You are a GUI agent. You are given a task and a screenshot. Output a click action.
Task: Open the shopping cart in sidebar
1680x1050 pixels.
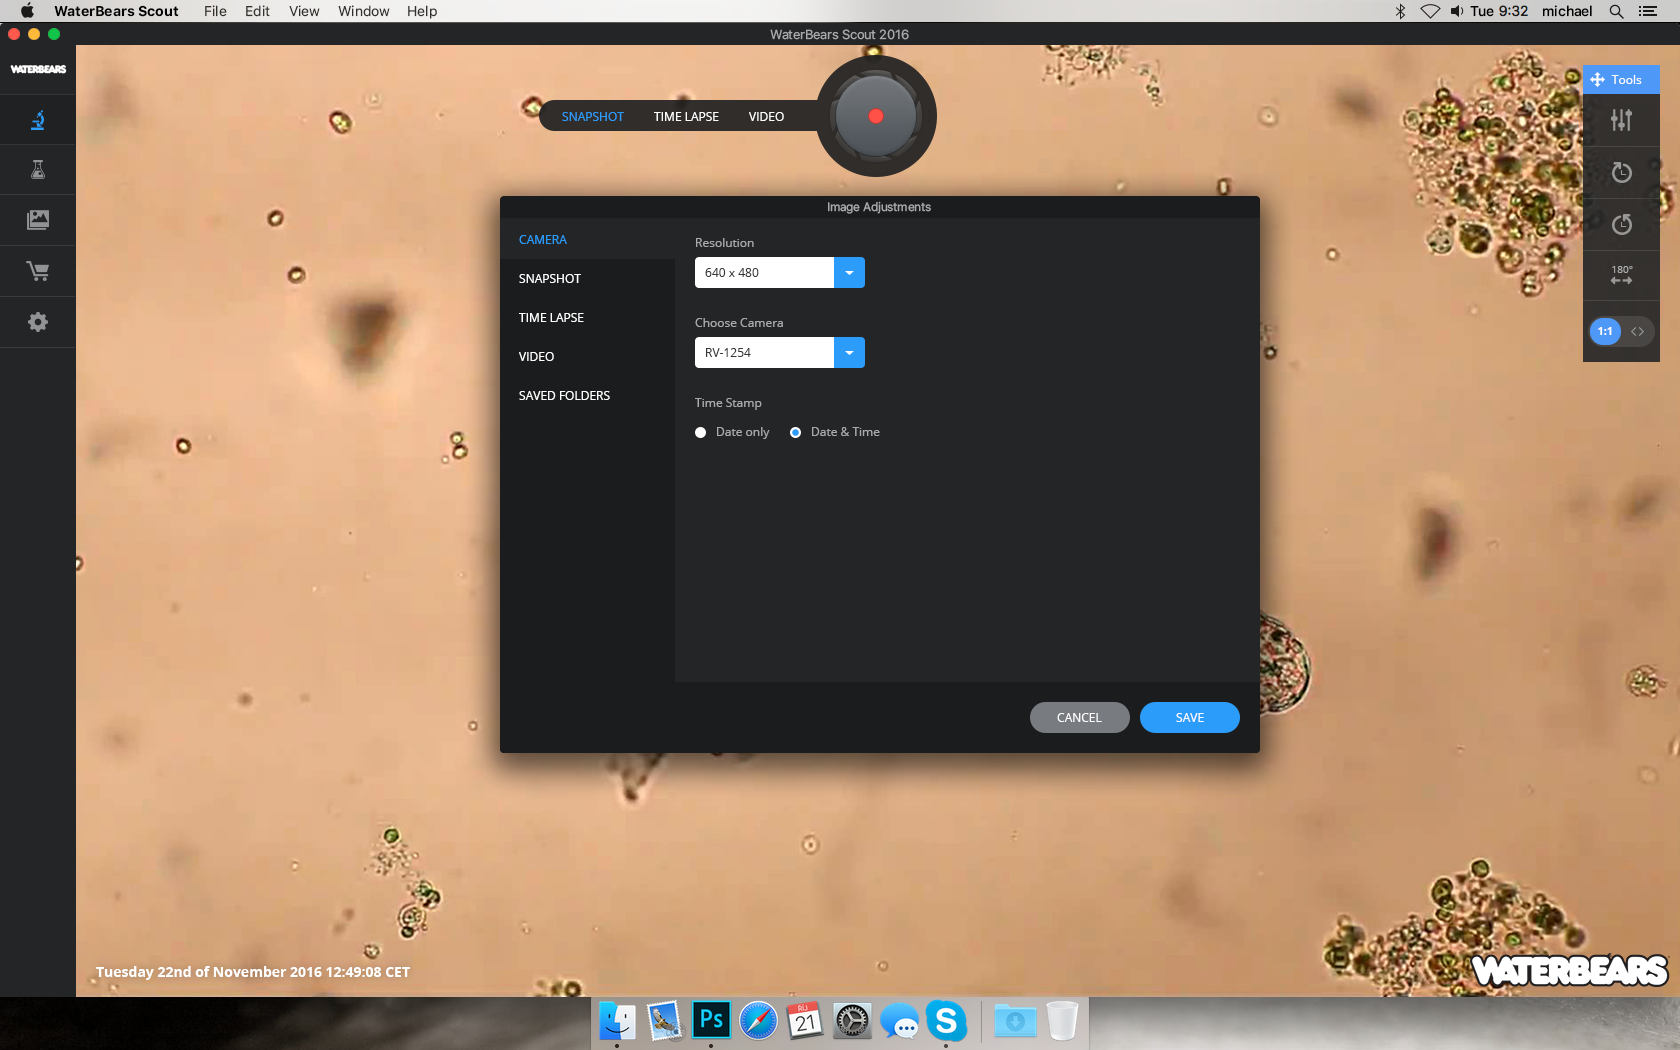click(x=38, y=271)
